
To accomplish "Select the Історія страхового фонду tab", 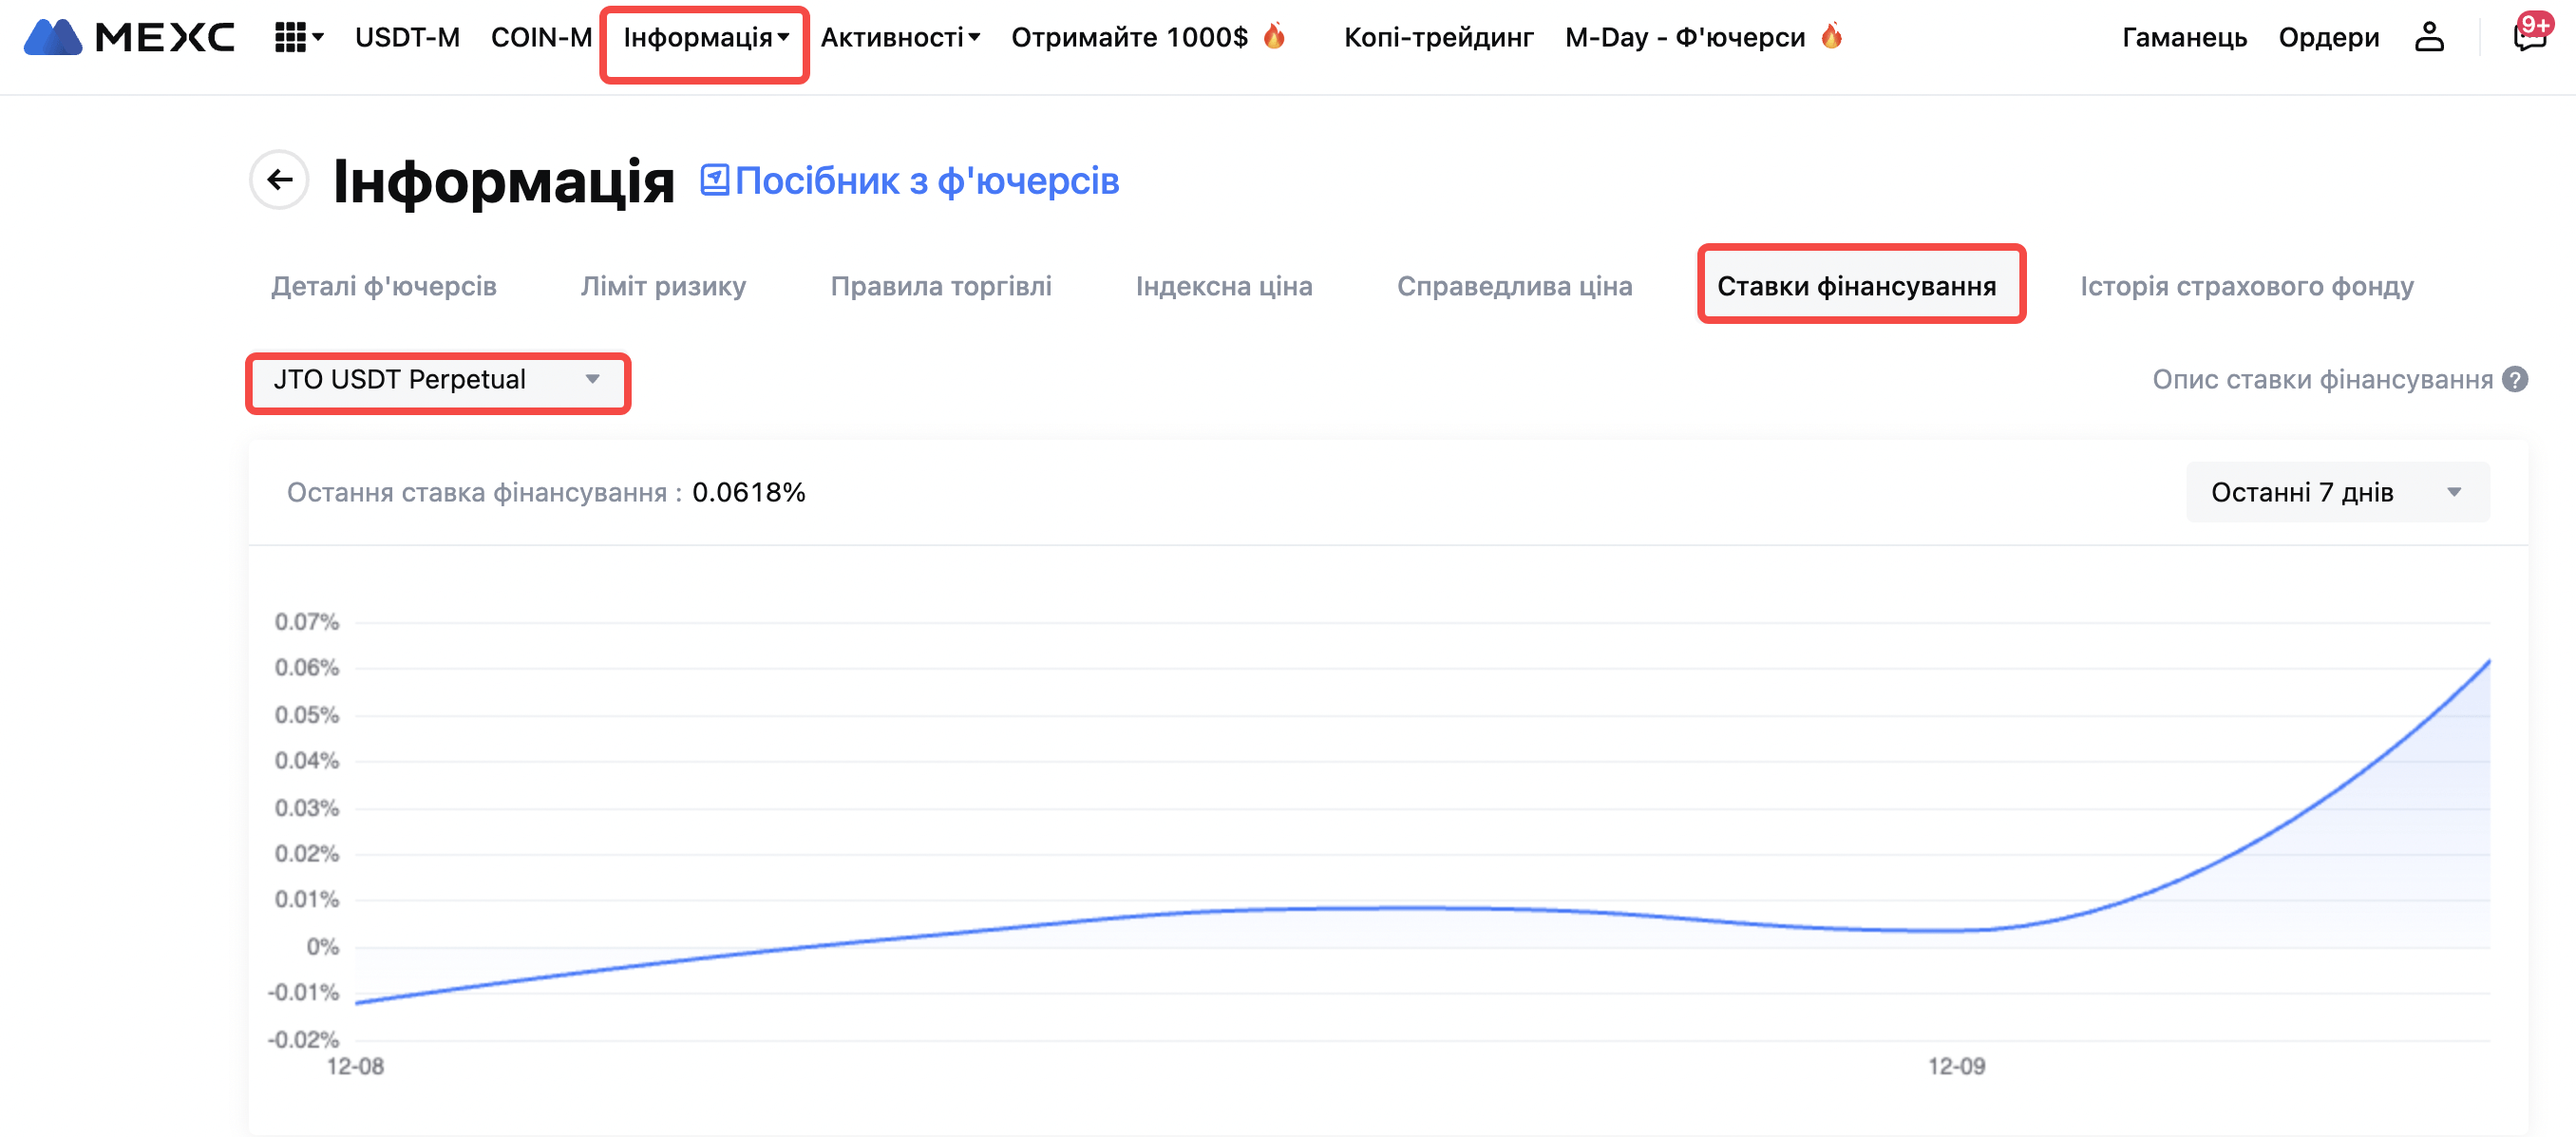I will coord(2246,286).
